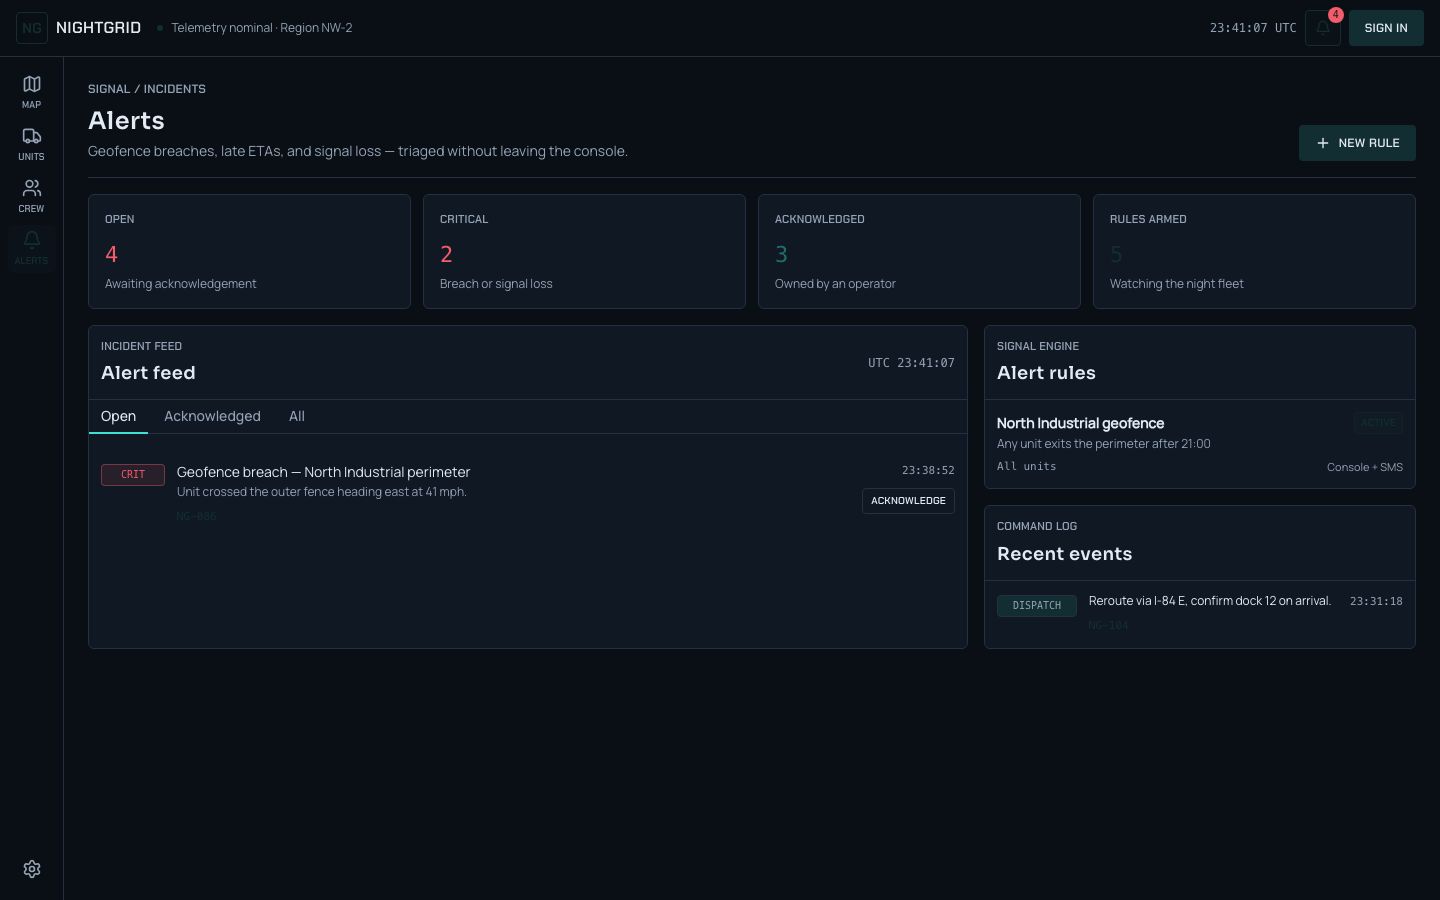Screen dimensions: 1440x900
Task: Click the 'Alert rules' panel heading
Action: coord(1046,373)
